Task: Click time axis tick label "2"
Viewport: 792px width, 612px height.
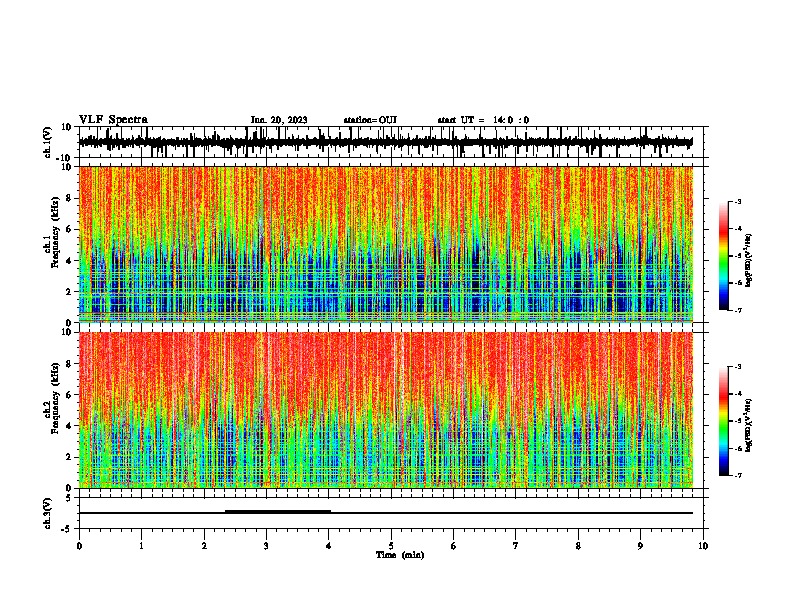Action: click(x=204, y=546)
